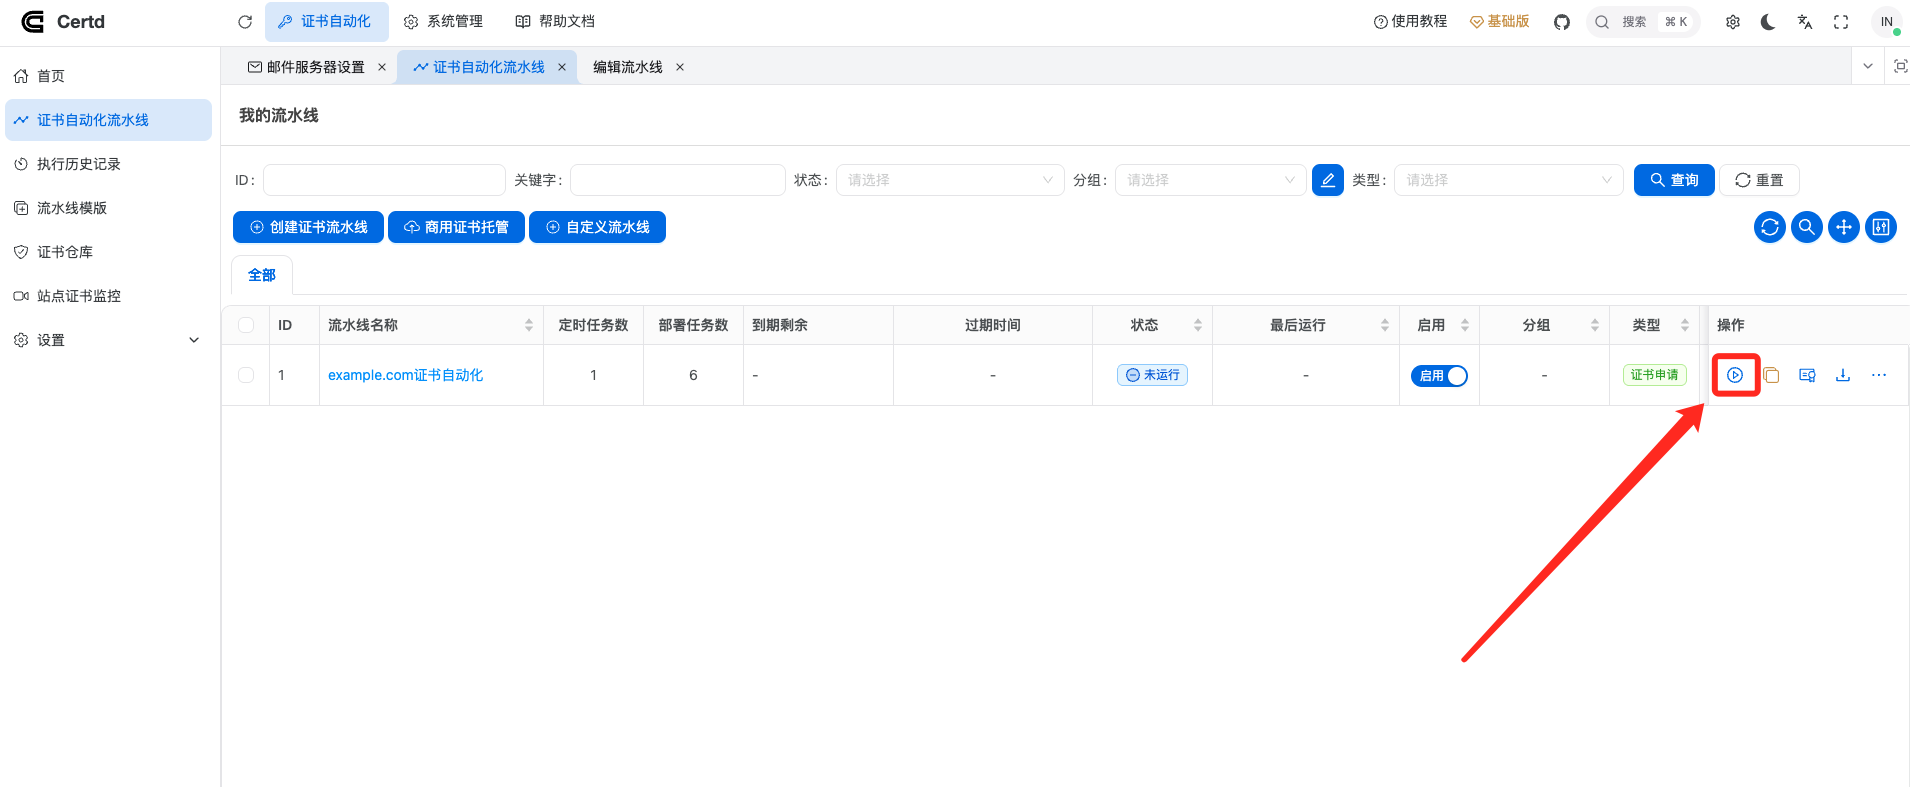This screenshot has height=787, width=1910.
Task: Open 证书仓库 in sidebar
Action: tap(108, 252)
